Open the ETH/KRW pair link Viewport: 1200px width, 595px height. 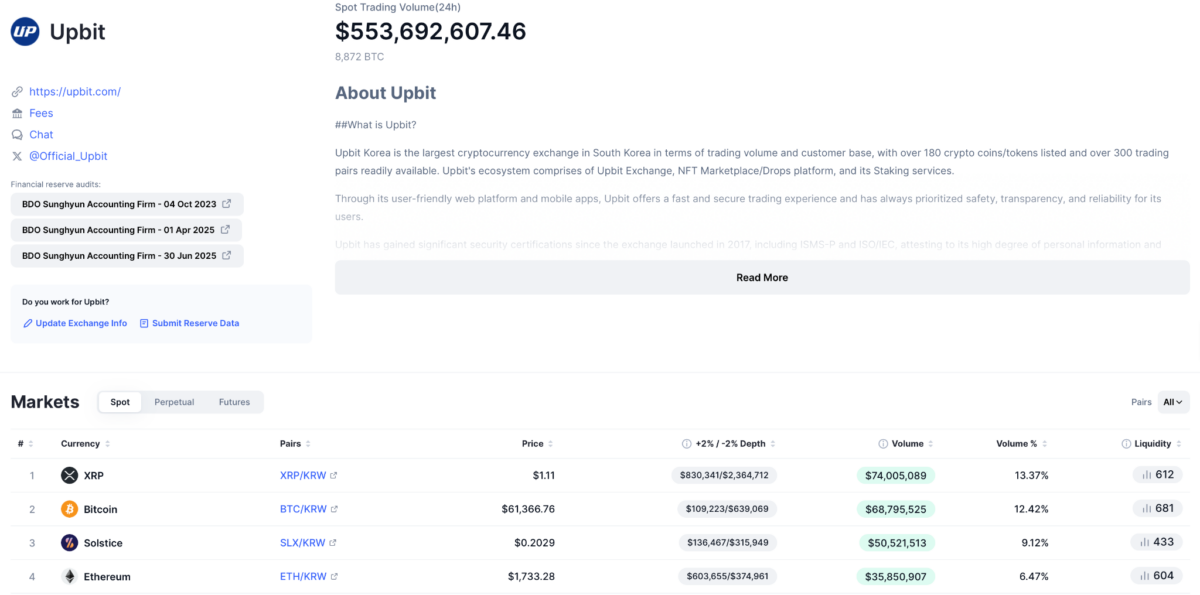303,577
